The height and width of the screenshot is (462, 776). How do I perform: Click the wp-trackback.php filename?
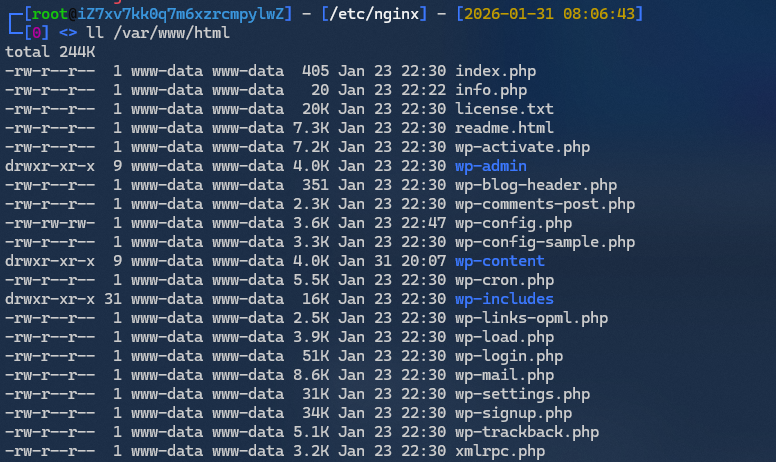click(527, 432)
